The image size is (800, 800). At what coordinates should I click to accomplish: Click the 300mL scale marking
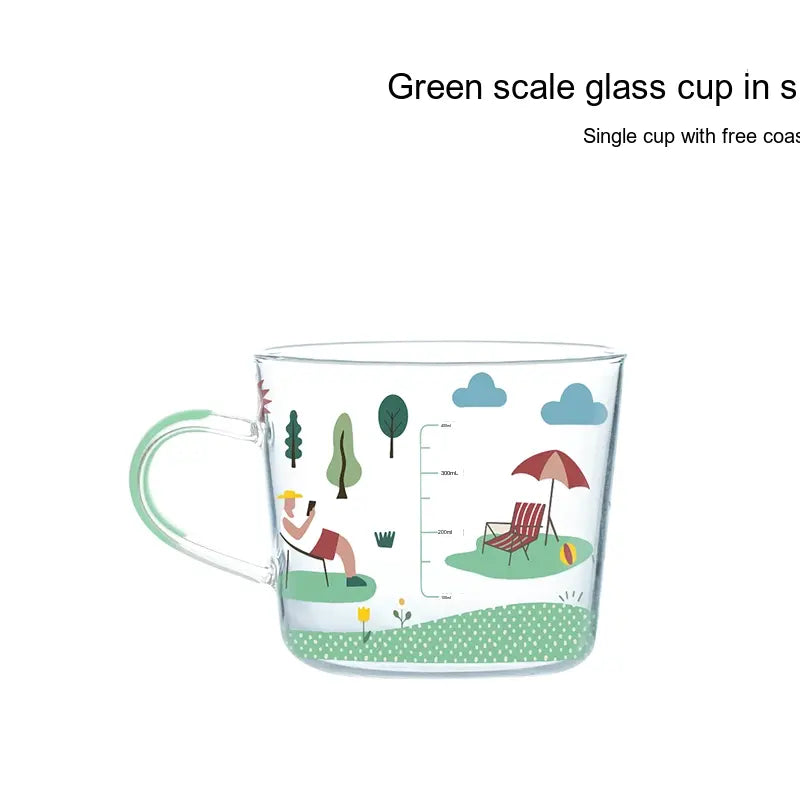pyautogui.click(x=449, y=473)
